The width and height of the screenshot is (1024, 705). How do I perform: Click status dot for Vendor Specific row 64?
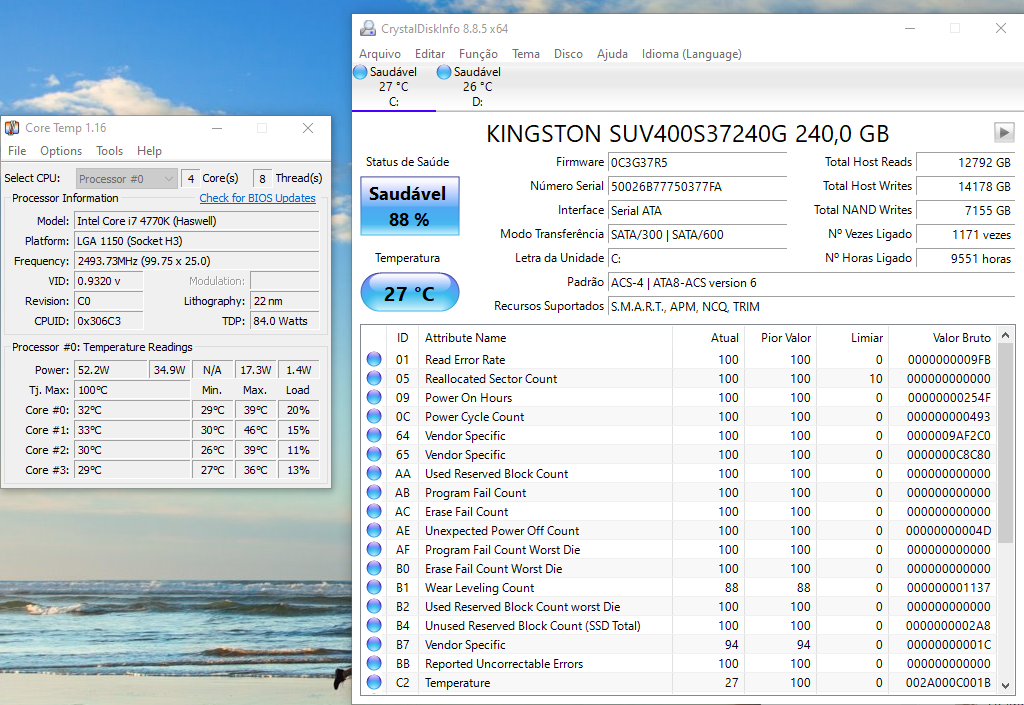click(374, 435)
